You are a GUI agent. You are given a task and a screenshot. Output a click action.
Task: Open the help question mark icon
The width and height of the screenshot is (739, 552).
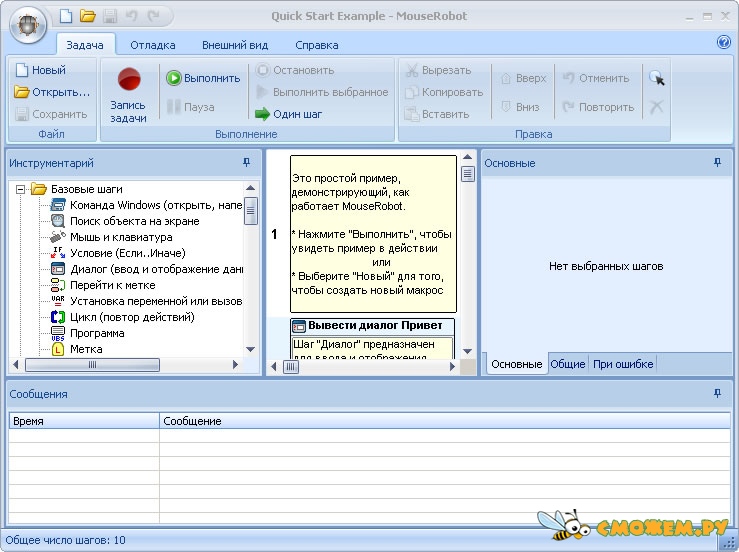(723, 42)
